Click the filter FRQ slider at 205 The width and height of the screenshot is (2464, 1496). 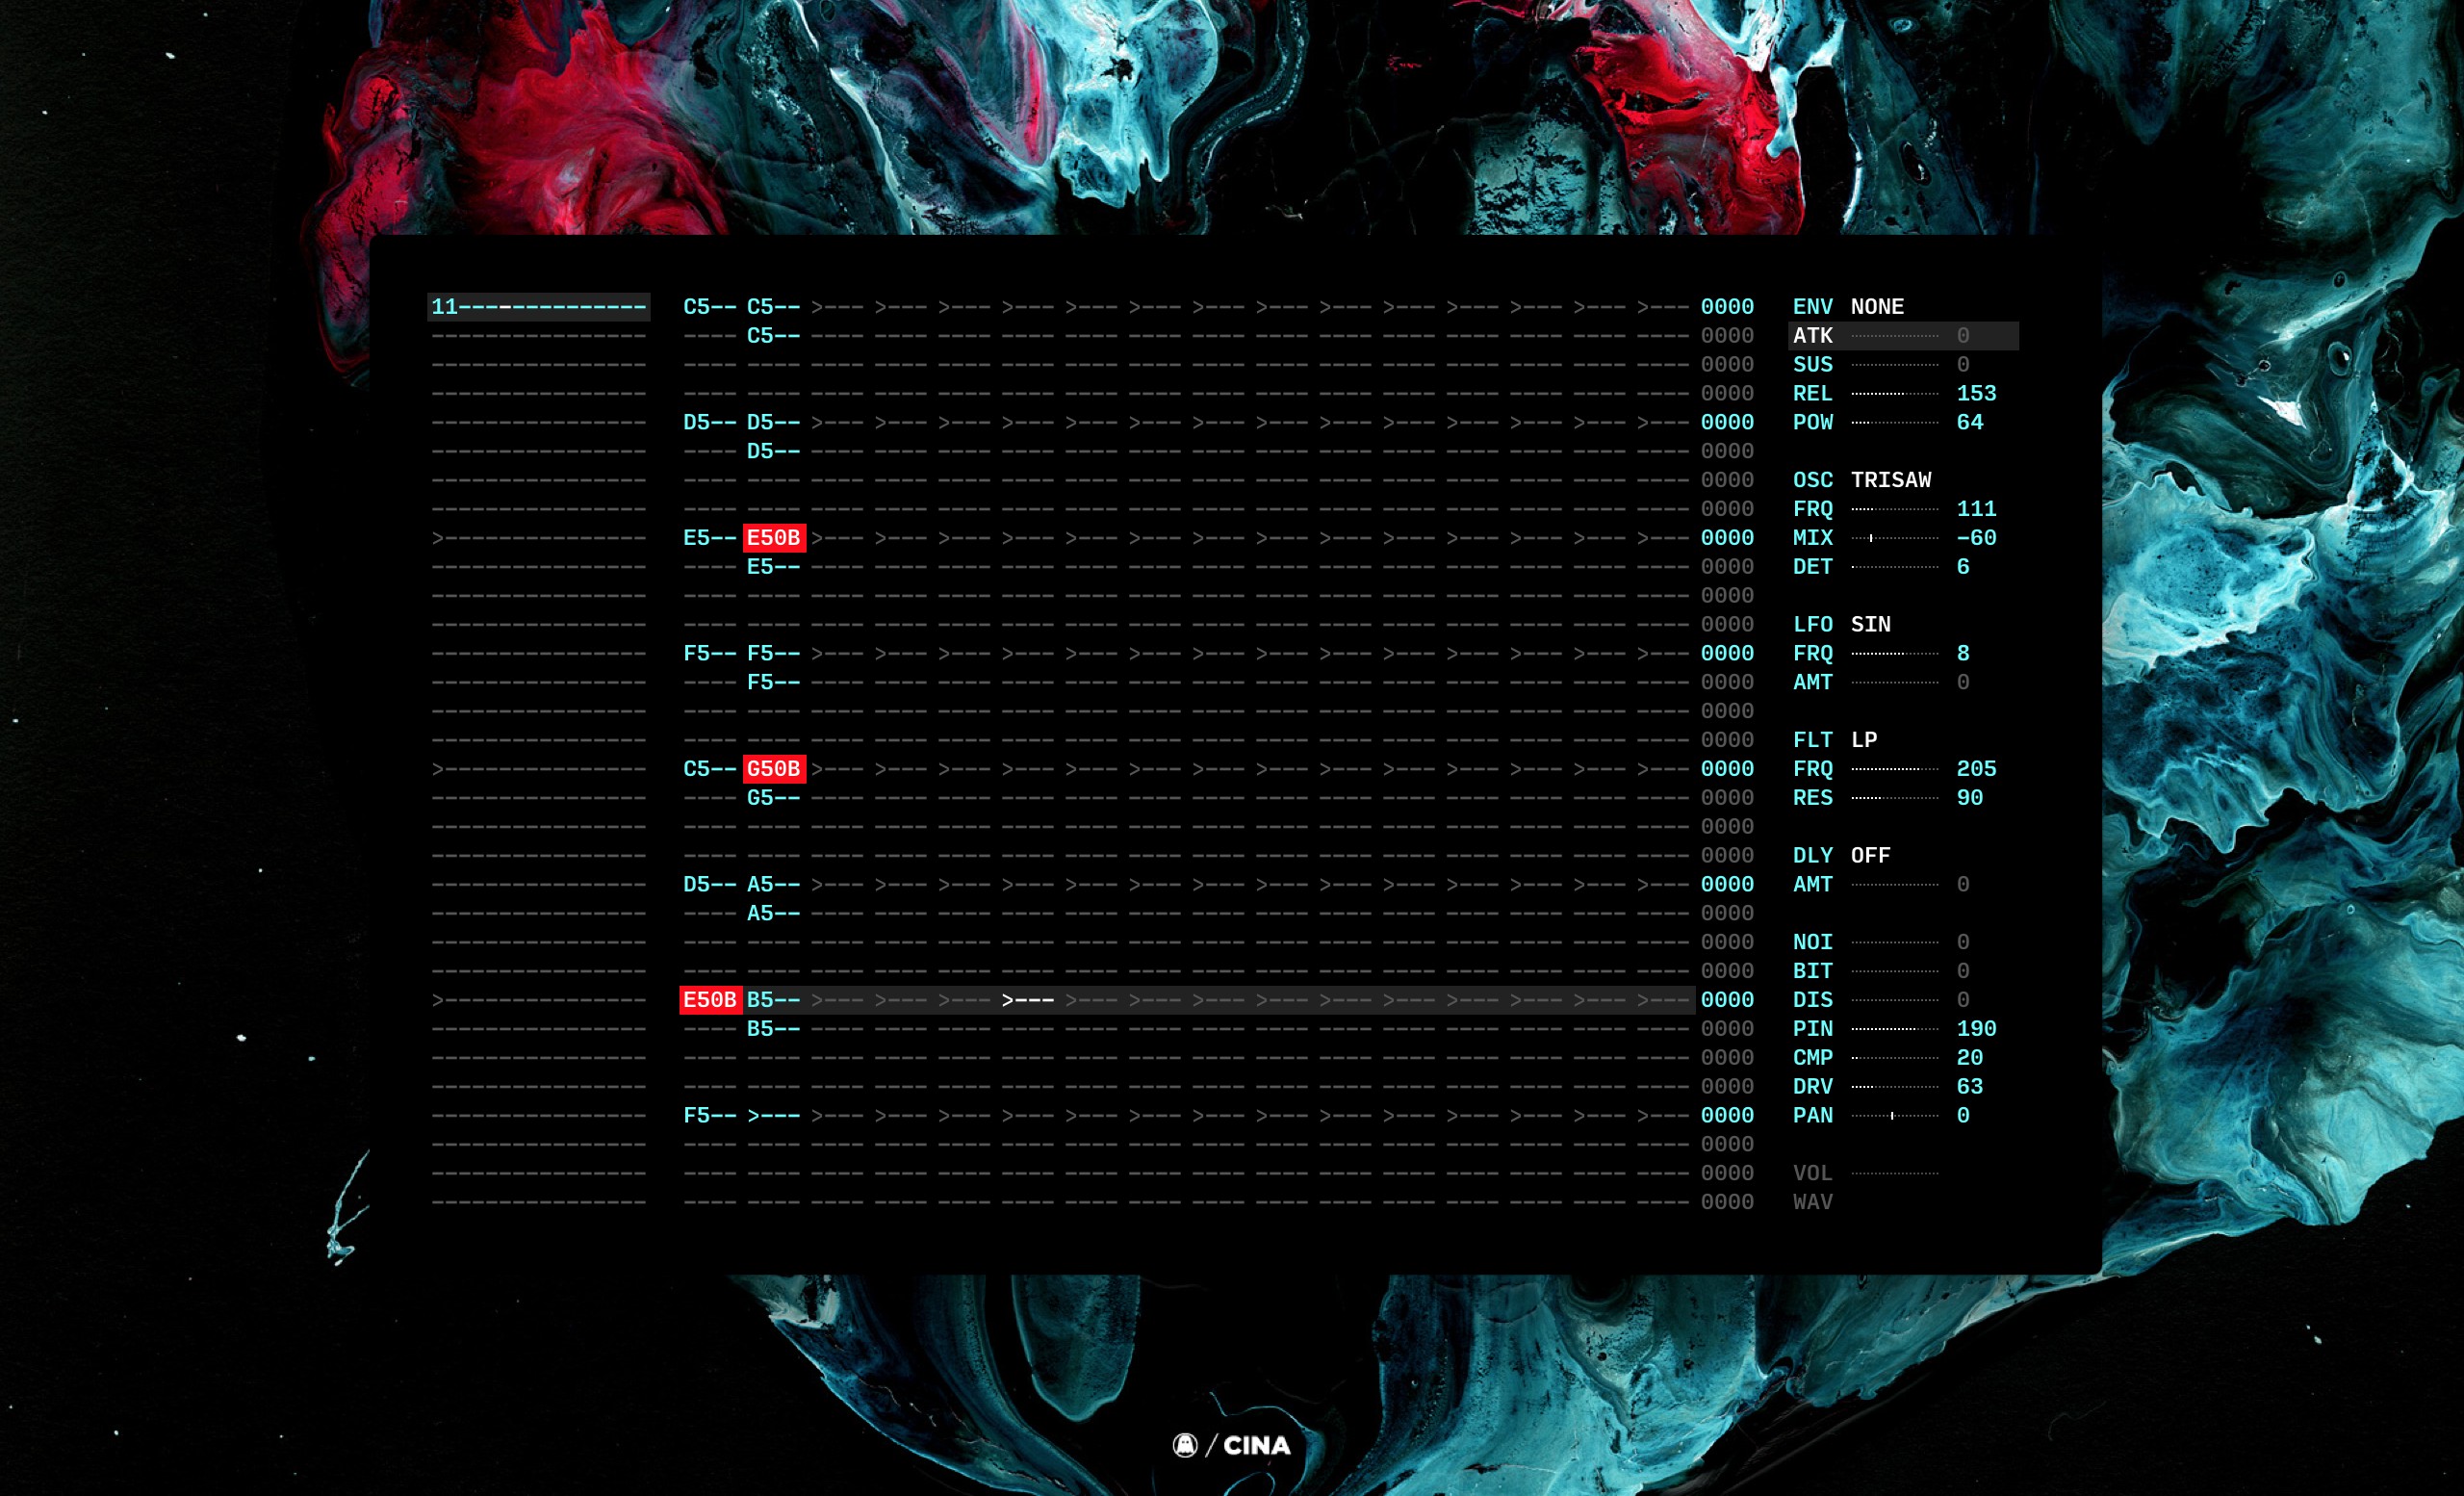point(1894,769)
